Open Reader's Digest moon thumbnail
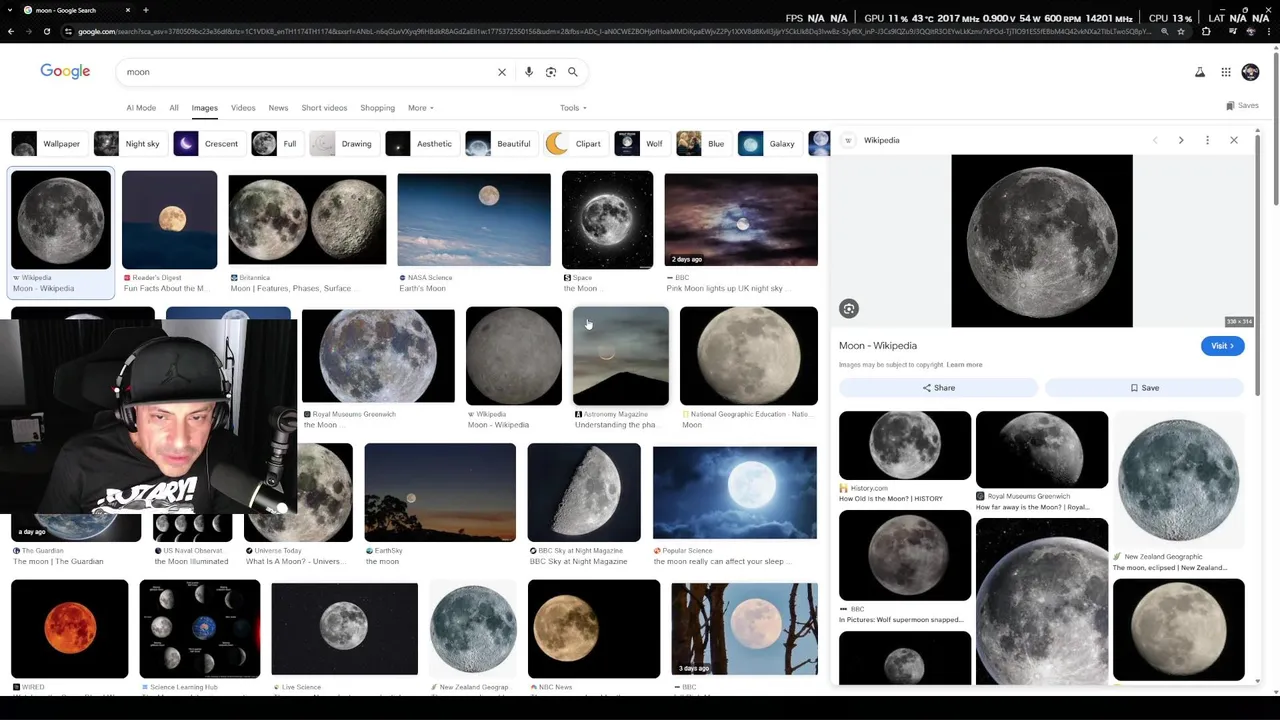This screenshot has height=720, width=1280. (x=169, y=220)
